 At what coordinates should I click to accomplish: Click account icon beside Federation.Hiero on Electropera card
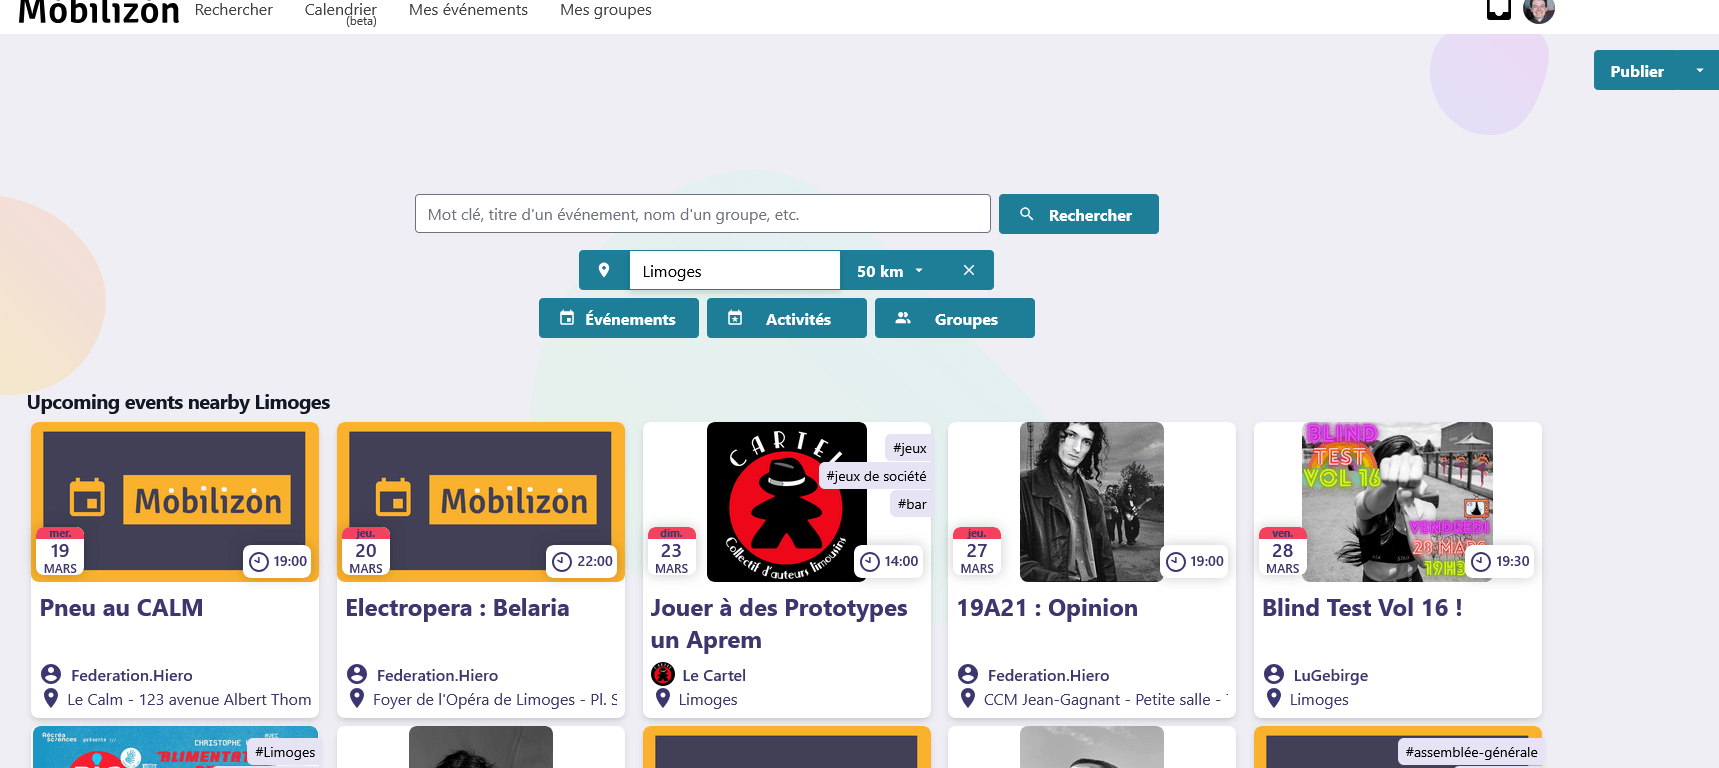click(357, 674)
